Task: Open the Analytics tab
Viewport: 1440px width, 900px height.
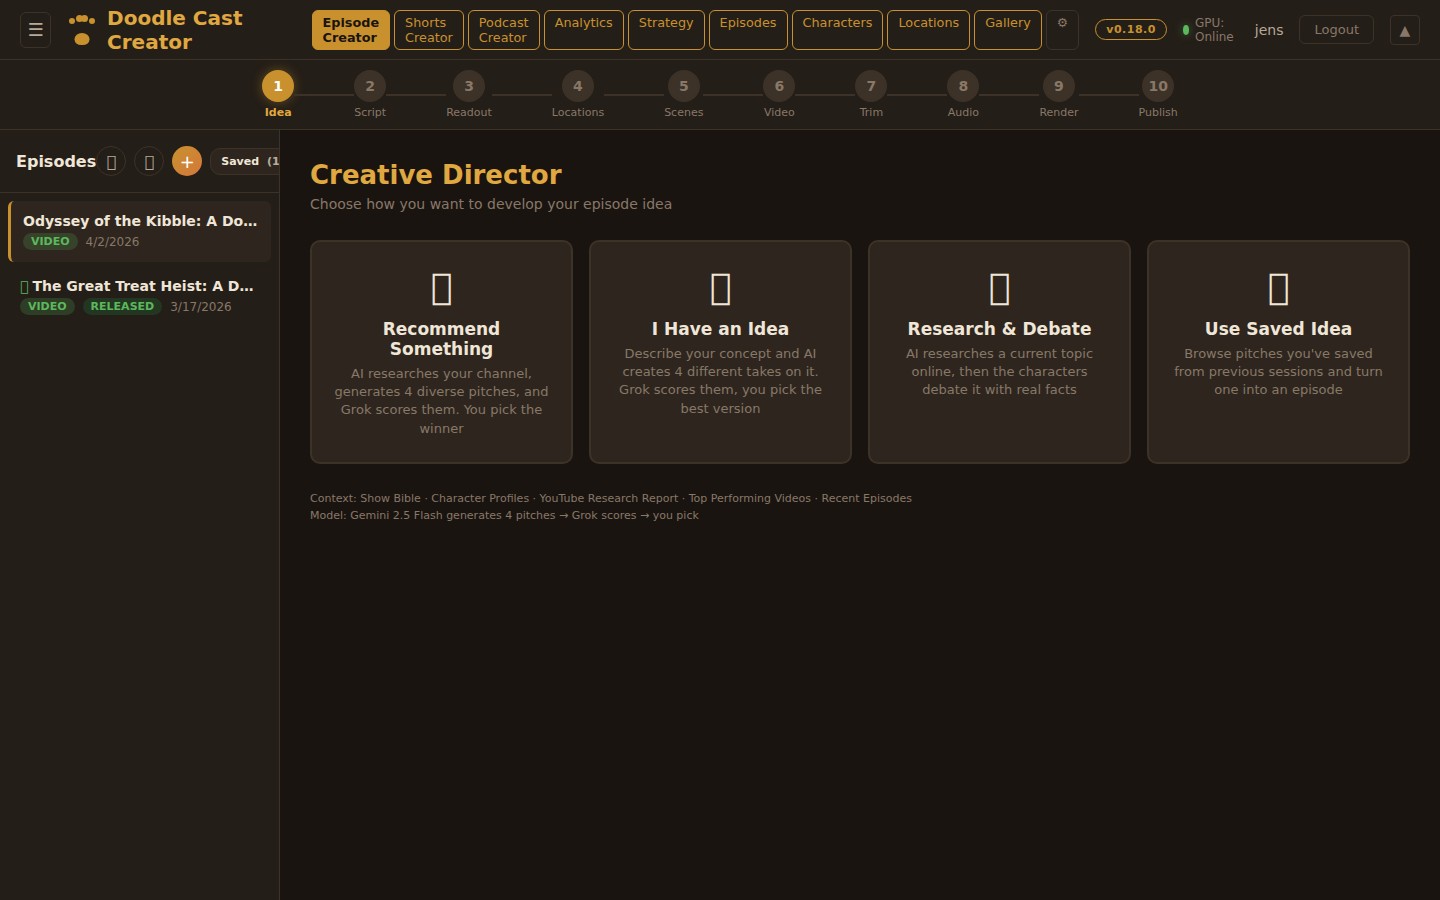Action: click(584, 30)
